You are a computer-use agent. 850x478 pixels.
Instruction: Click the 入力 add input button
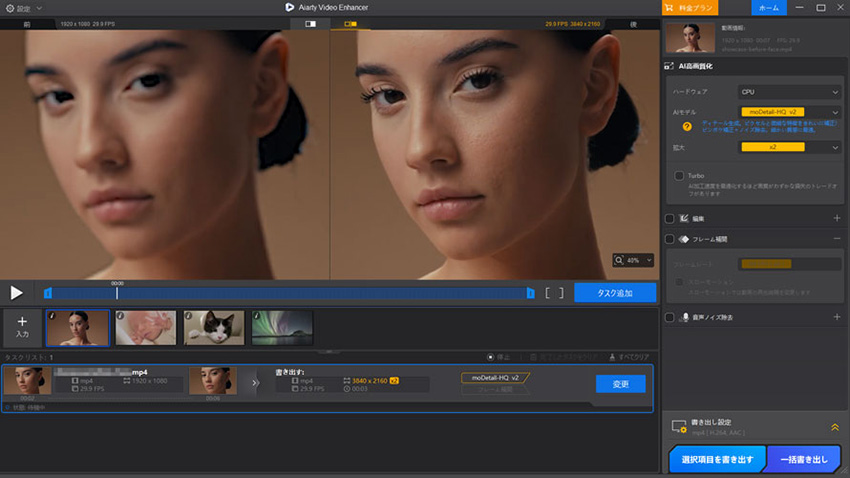pyautogui.click(x=22, y=327)
